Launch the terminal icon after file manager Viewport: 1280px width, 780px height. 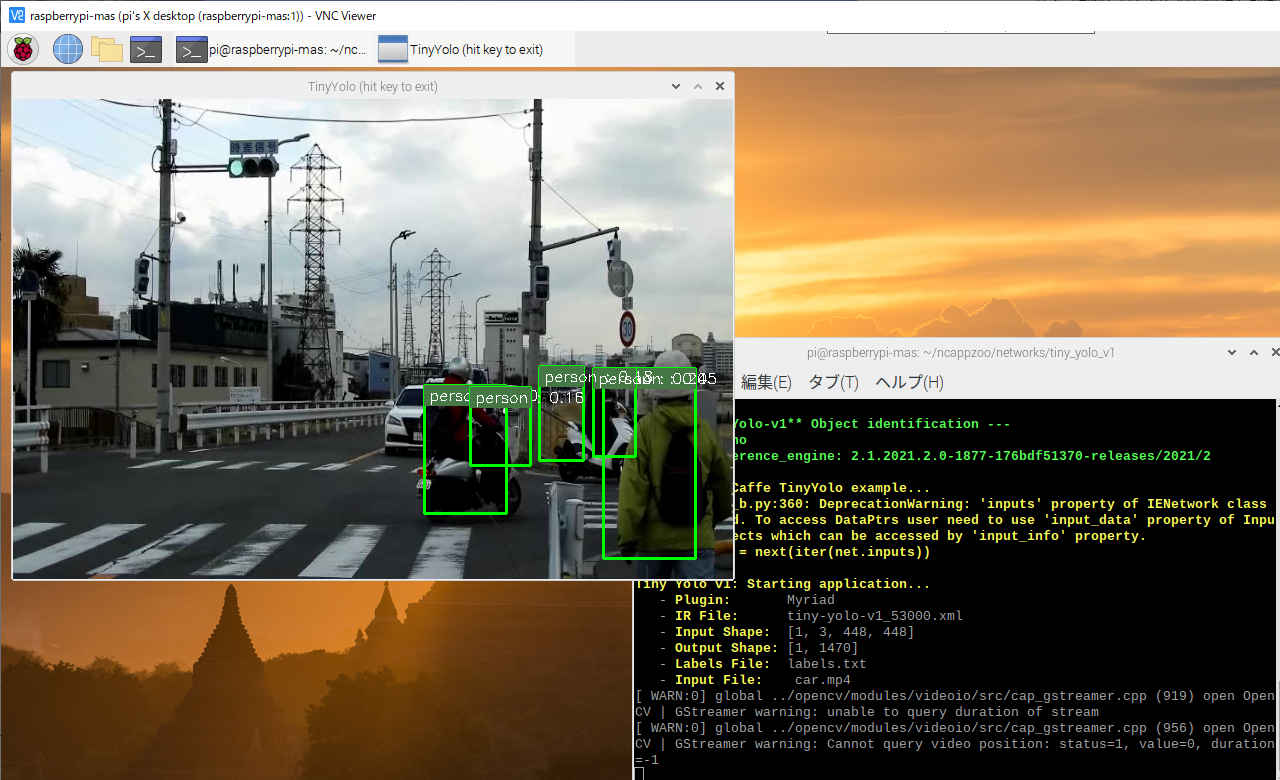click(x=146, y=49)
